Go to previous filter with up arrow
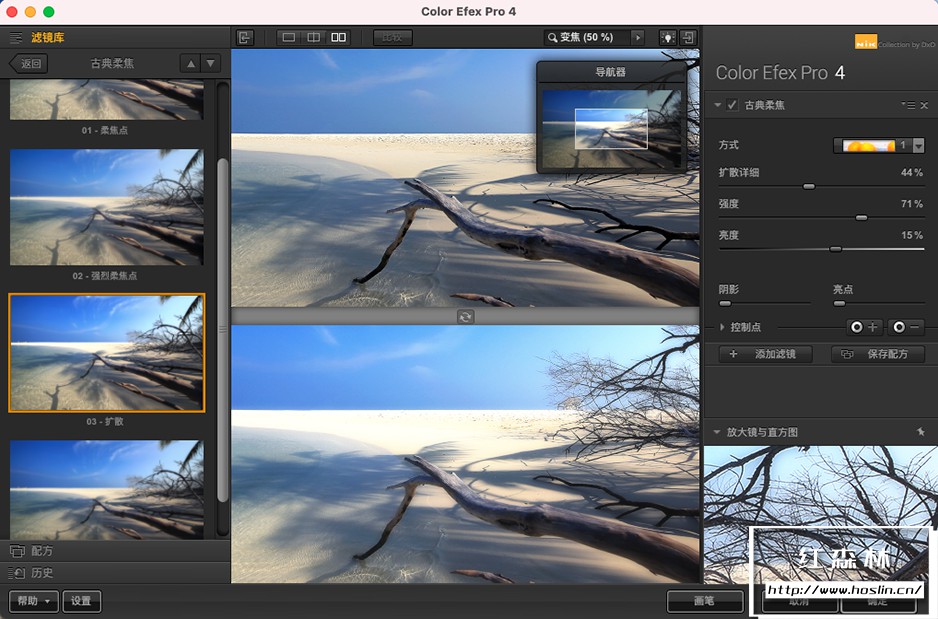938x619 pixels. click(x=191, y=63)
